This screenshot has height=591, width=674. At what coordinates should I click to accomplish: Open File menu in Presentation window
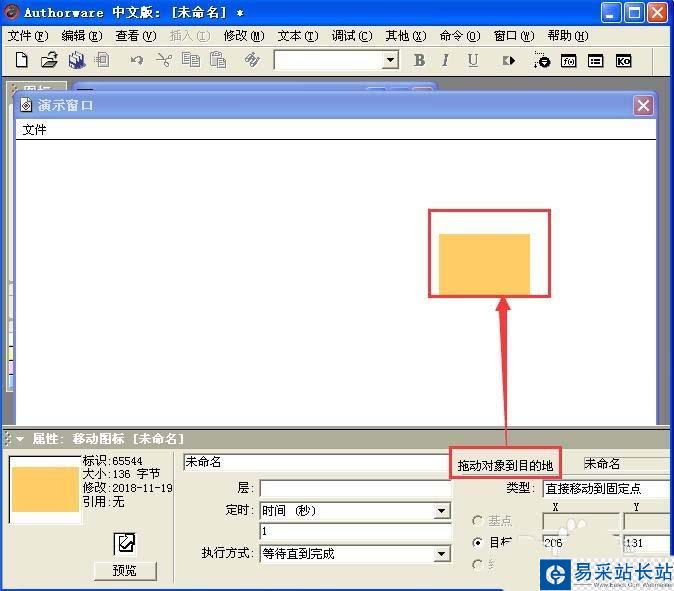click(34, 129)
